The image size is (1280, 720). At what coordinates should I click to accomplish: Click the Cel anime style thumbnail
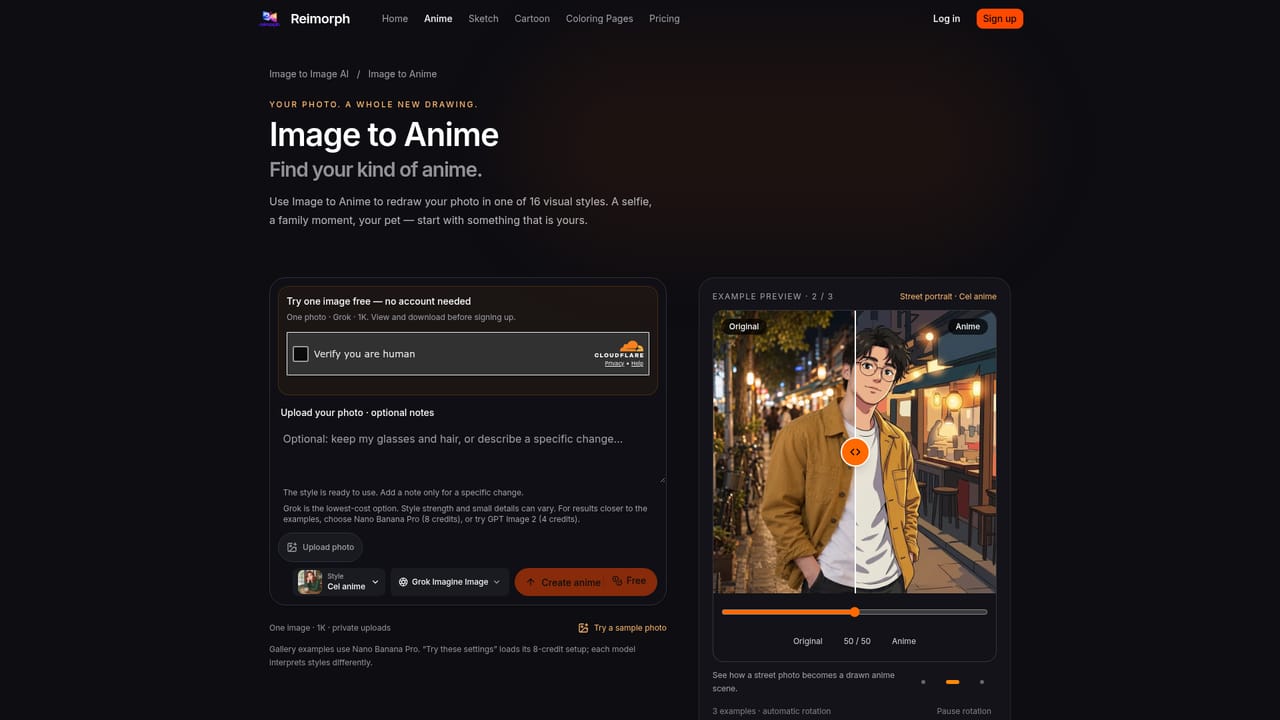(310, 582)
